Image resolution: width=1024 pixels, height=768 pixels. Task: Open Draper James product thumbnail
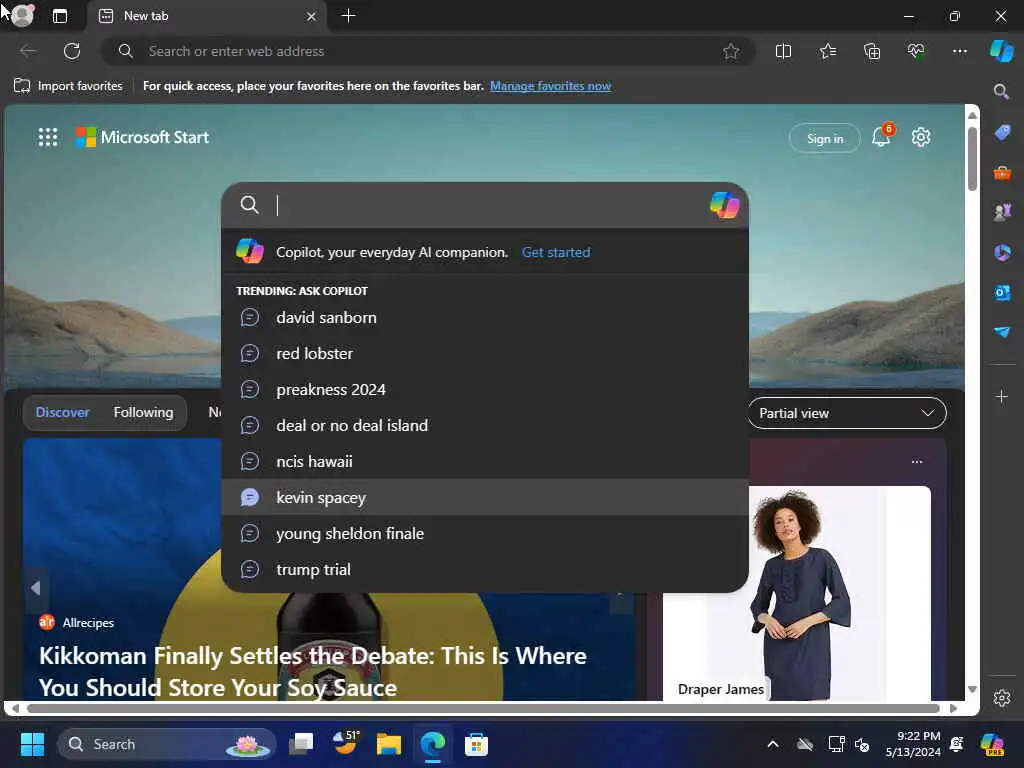797,593
